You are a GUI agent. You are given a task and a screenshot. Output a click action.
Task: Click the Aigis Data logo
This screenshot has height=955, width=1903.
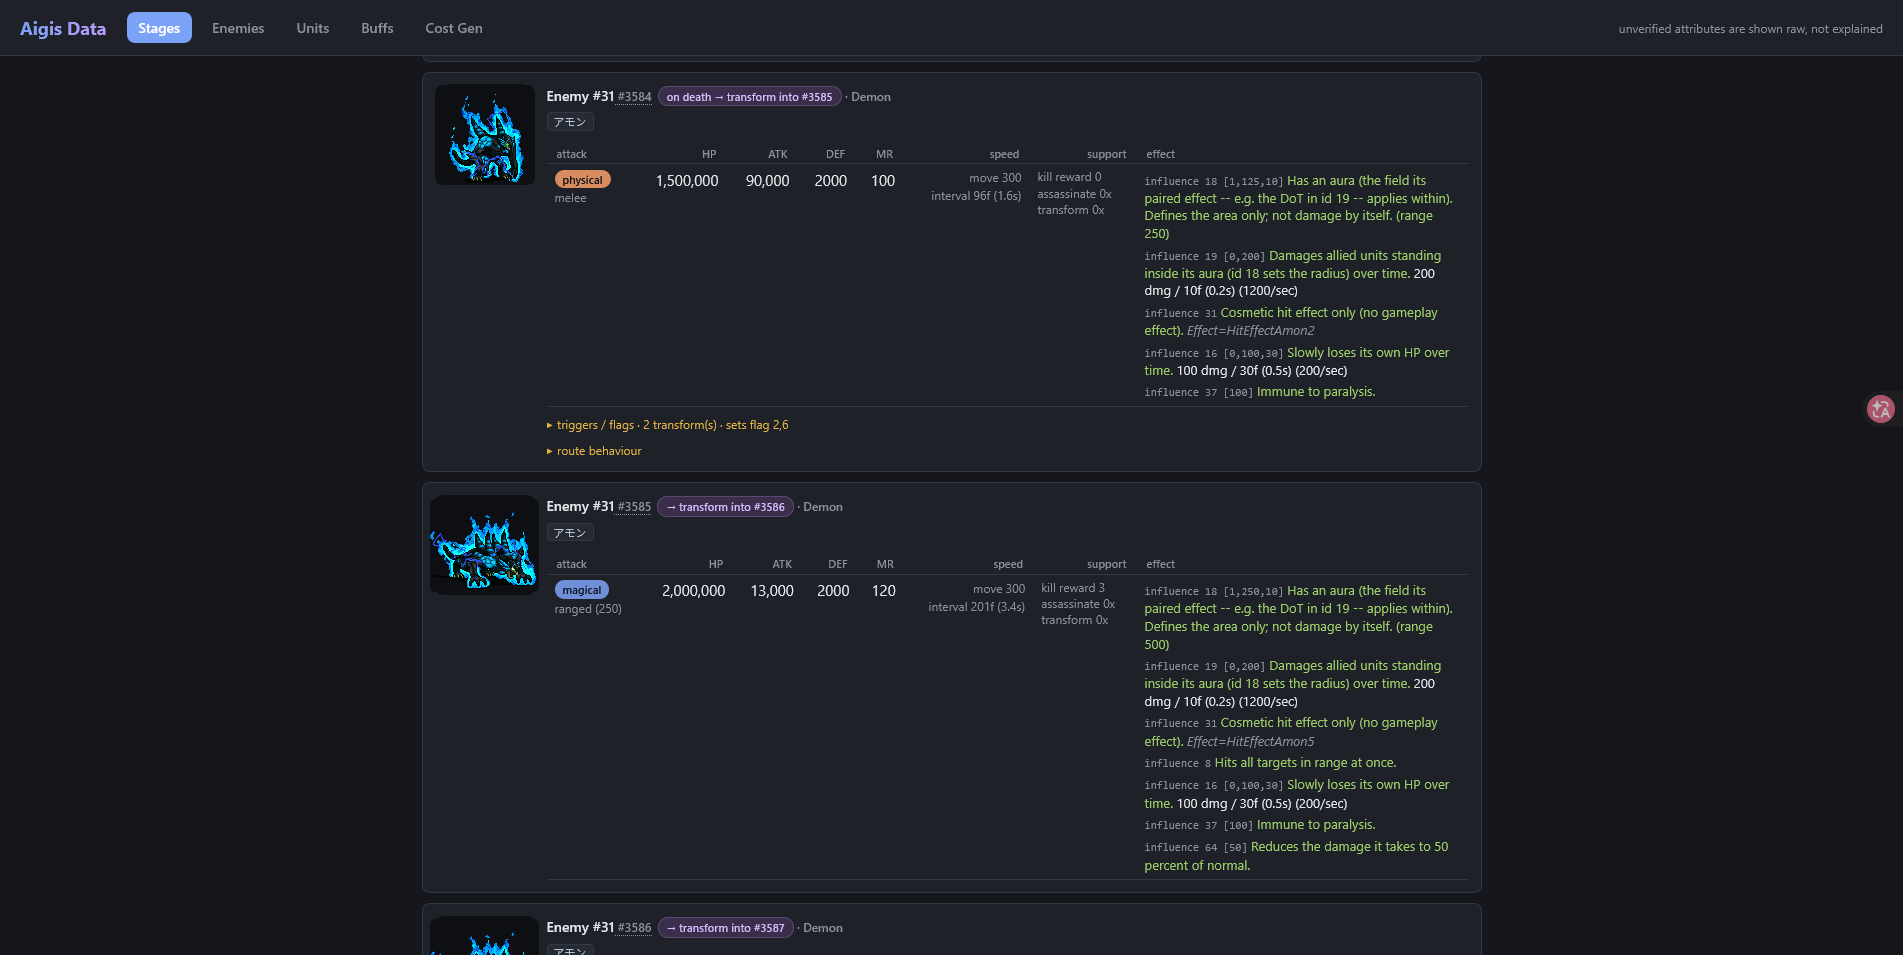[x=63, y=28]
